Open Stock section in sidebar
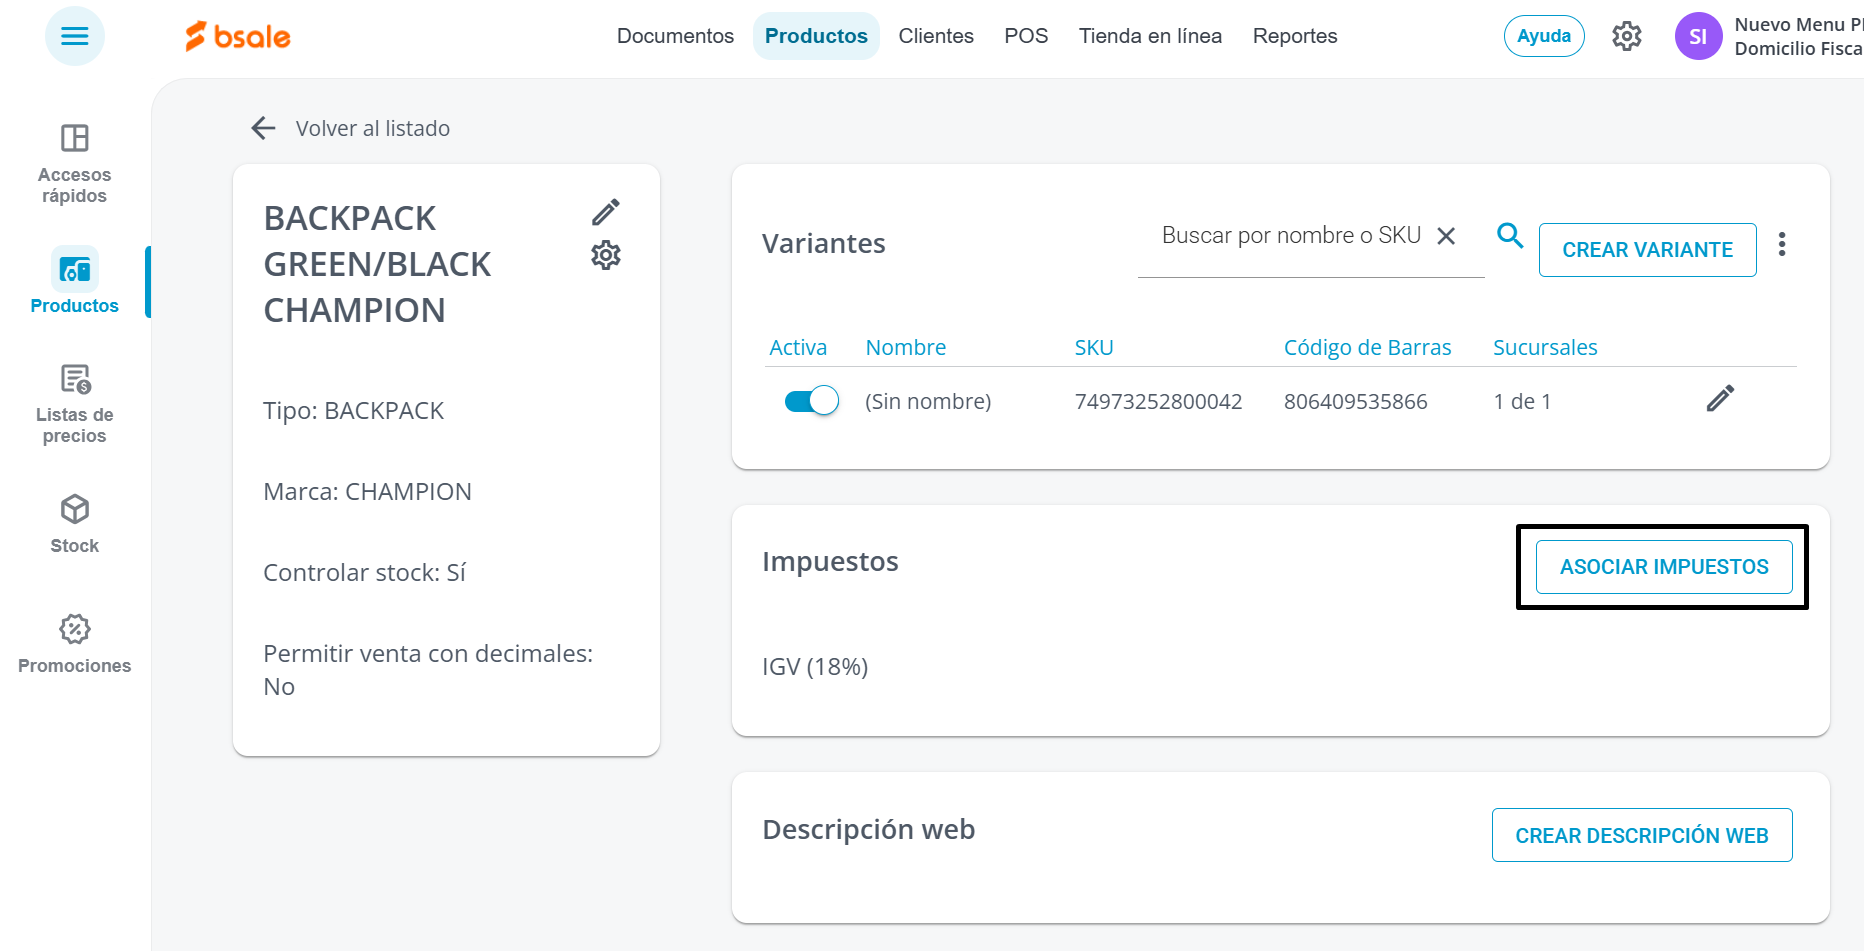 coord(75,524)
